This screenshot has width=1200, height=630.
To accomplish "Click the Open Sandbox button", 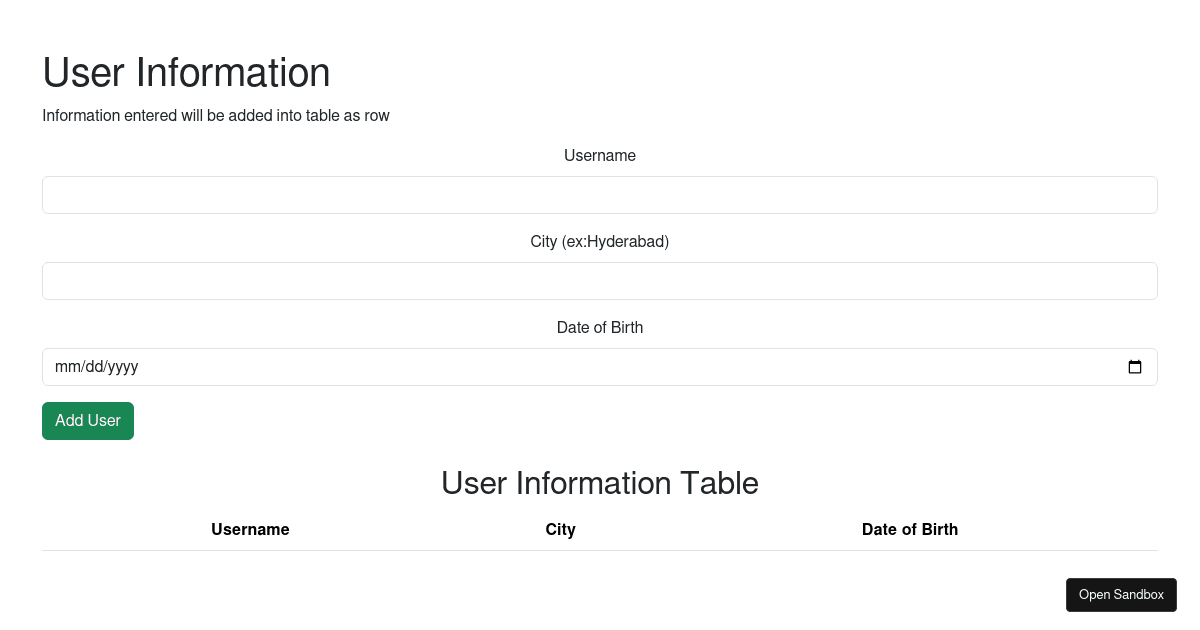I will point(1121,595).
